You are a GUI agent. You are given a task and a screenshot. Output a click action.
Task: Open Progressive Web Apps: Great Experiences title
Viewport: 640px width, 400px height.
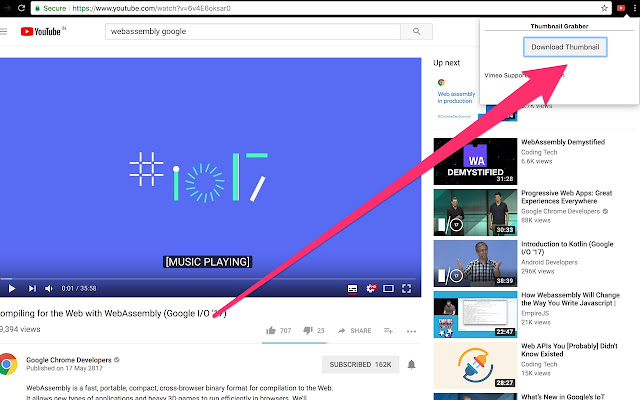point(567,197)
